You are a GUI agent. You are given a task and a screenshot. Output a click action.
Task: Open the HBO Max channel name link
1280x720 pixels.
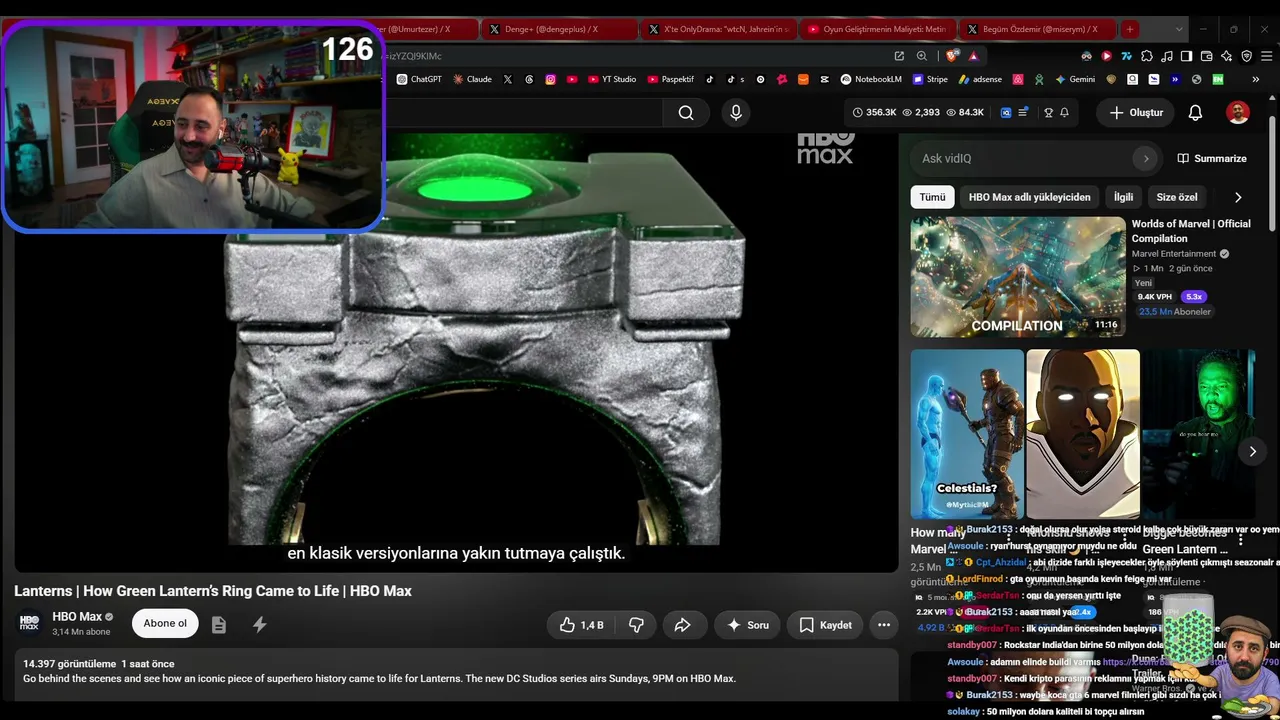77,617
